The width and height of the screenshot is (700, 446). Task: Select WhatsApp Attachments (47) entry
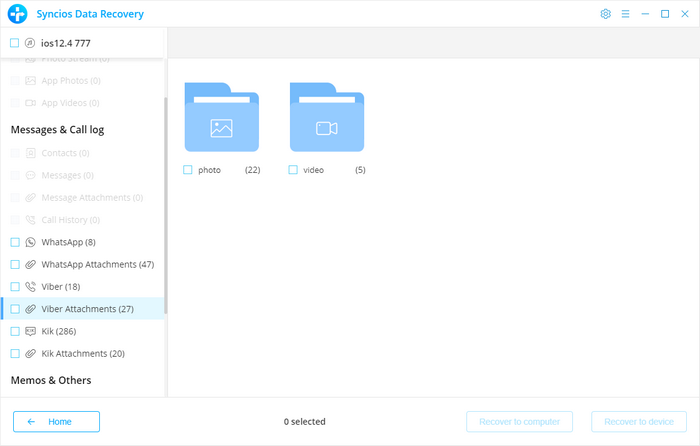(97, 264)
